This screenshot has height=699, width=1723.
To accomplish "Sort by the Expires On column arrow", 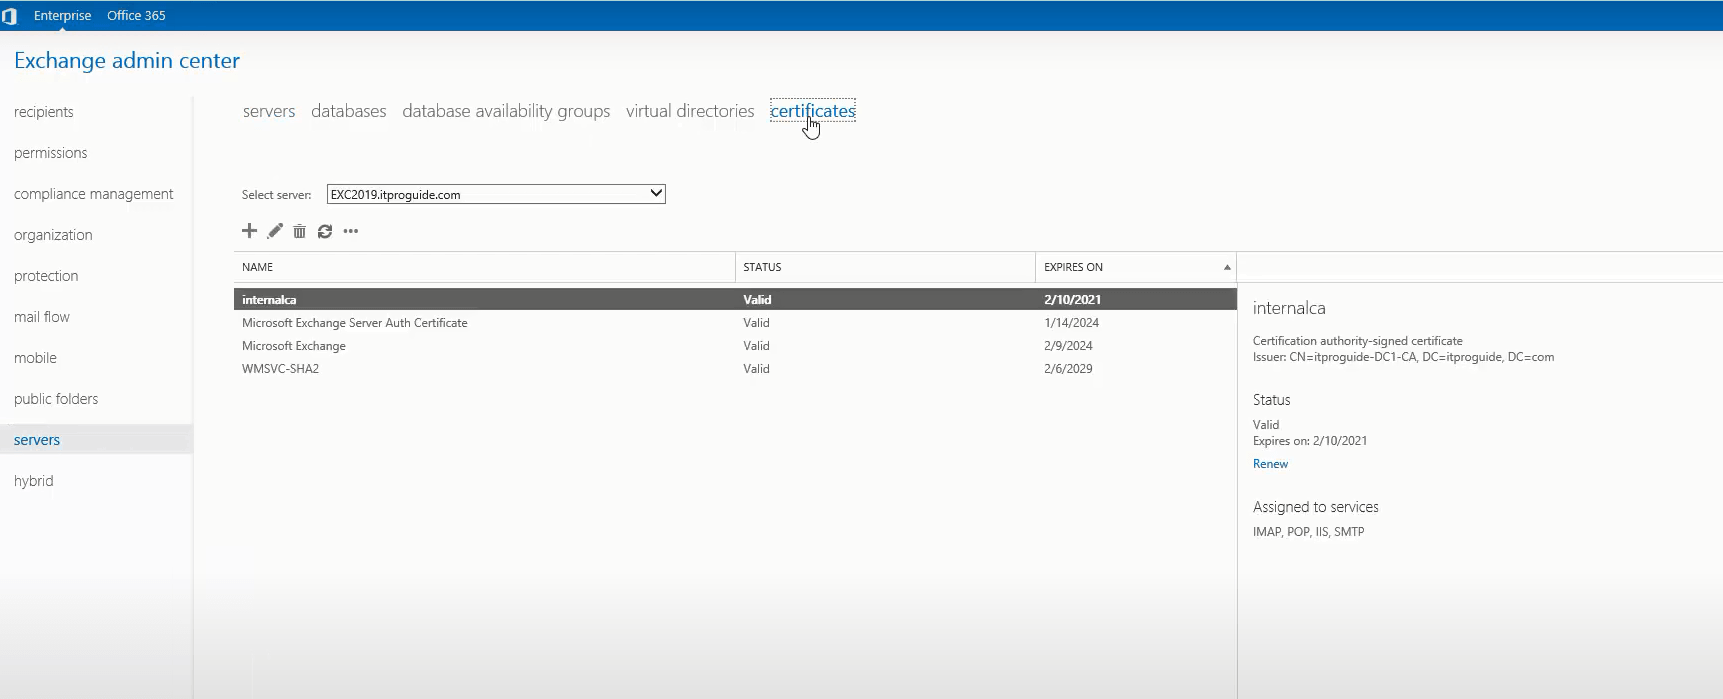I will click(1227, 267).
